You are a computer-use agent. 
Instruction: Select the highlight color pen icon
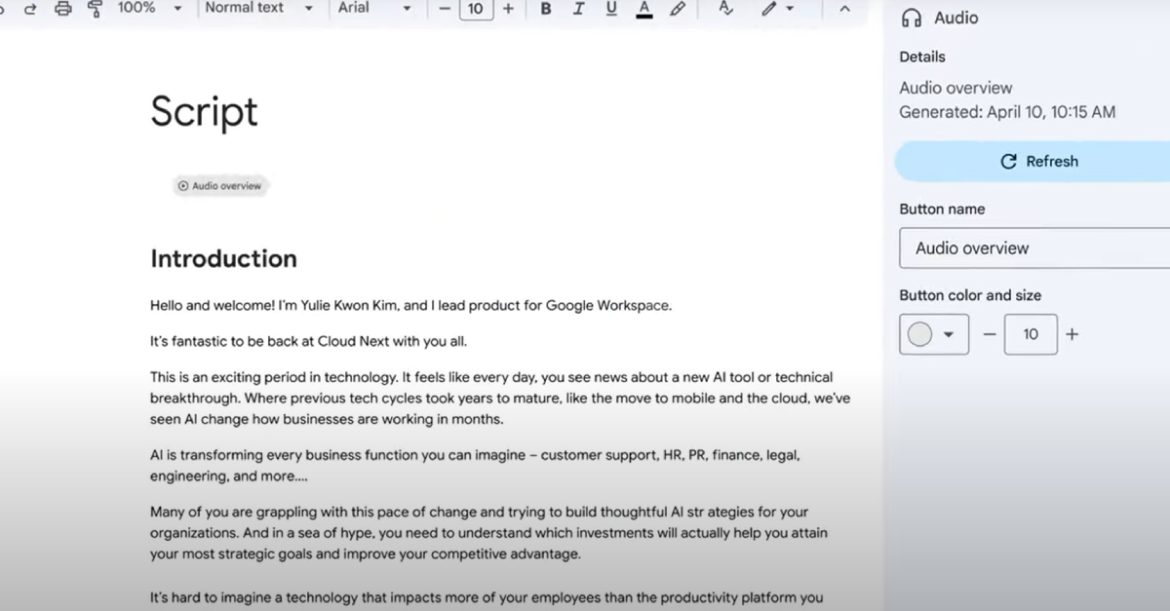pyautogui.click(x=677, y=9)
